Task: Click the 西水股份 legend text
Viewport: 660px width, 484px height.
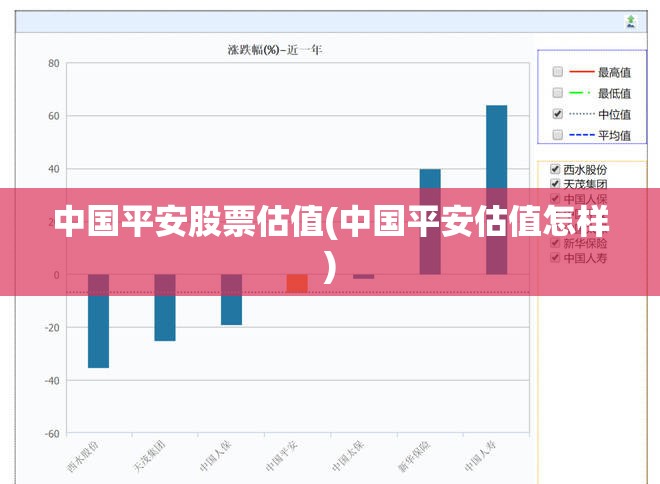Action: coord(585,170)
